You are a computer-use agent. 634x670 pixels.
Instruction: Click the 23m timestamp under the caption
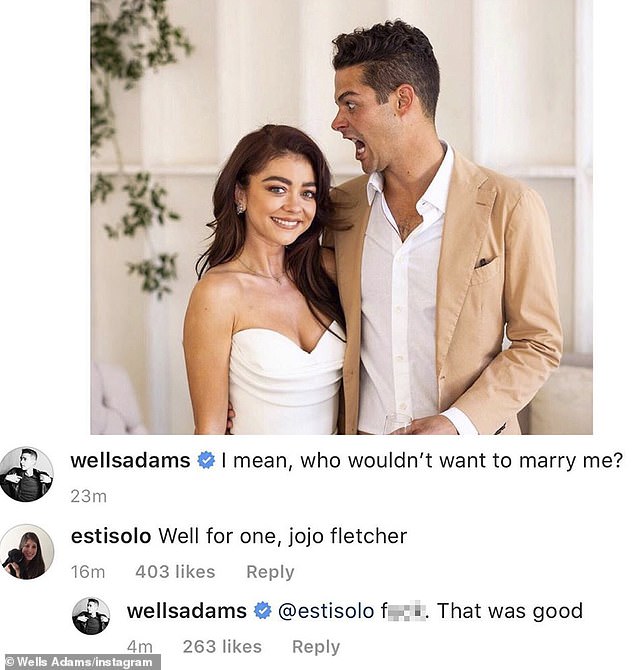coord(89,495)
